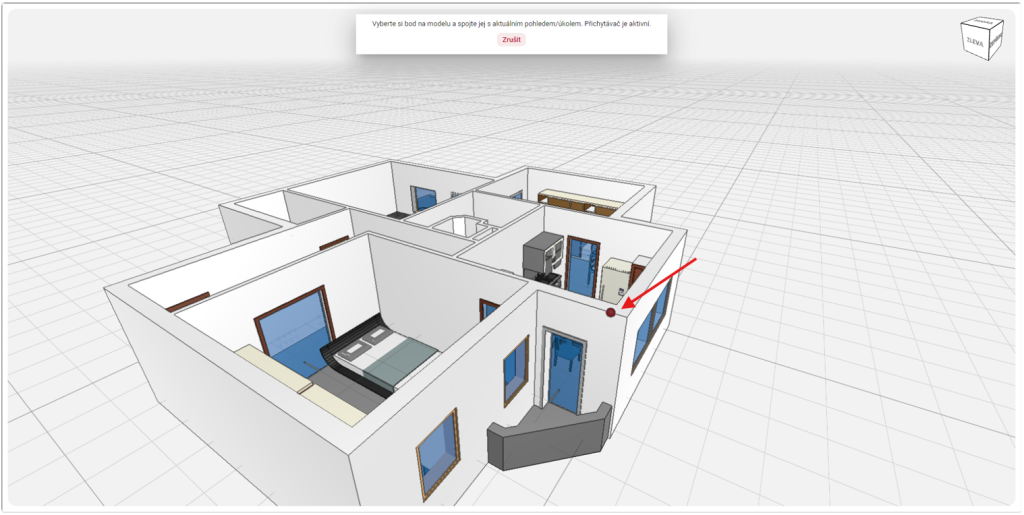Select the dark red snap point marker on the wall corner
This screenshot has height=515, width=1024.
pos(611,313)
